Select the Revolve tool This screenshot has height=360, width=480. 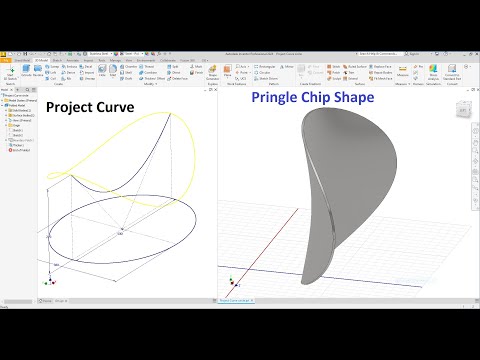coord(38,71)
